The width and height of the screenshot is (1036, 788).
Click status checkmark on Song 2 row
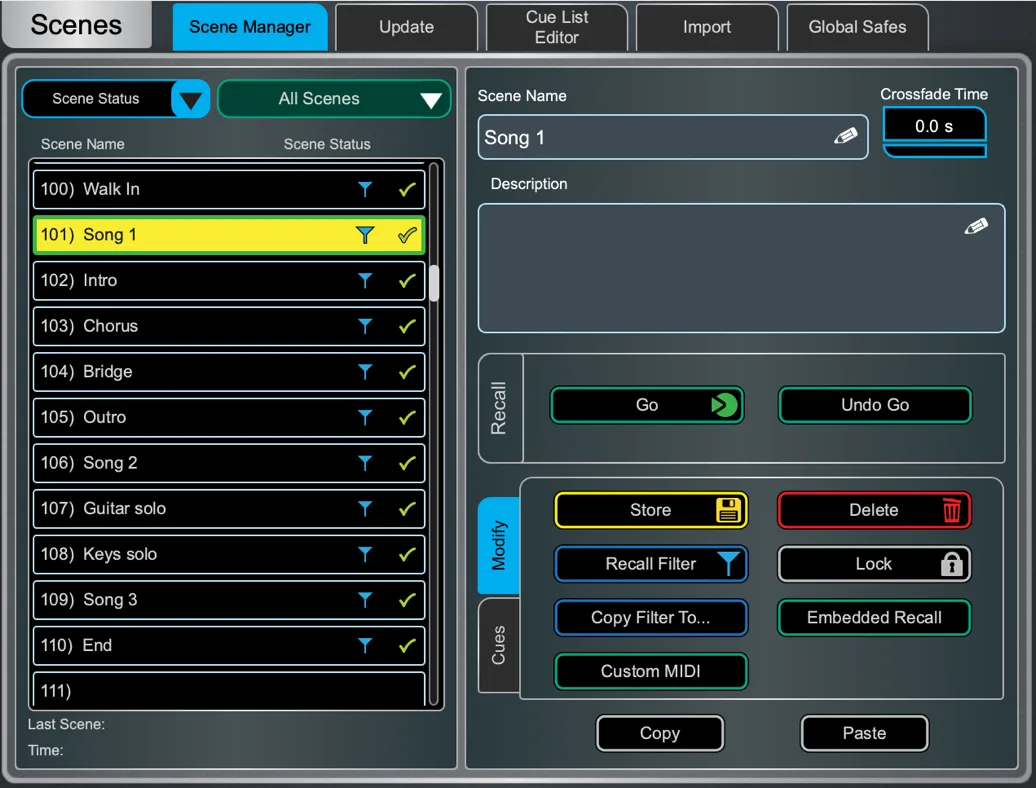407,463
